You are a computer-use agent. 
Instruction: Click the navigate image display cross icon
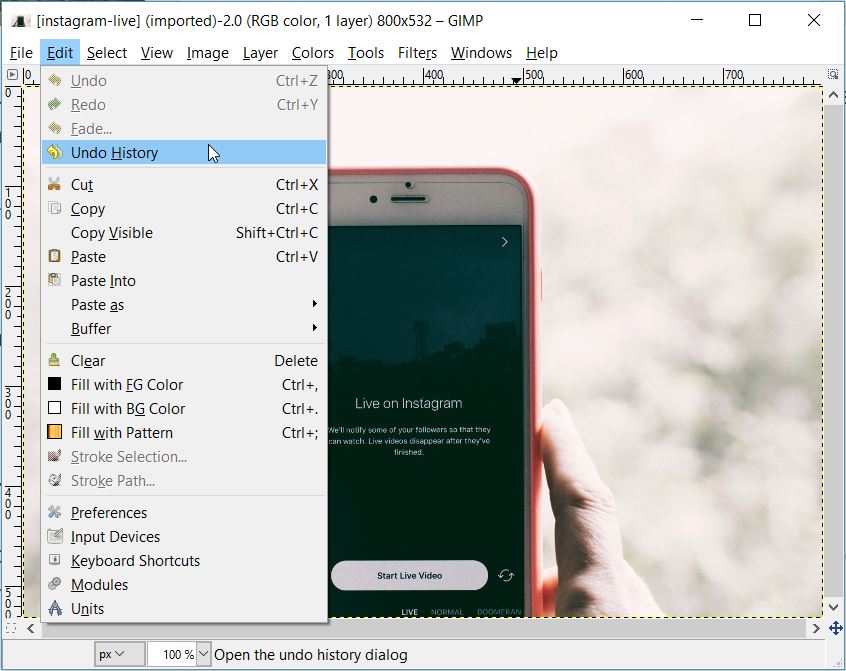pyautogui.click(x=836, y=628)
